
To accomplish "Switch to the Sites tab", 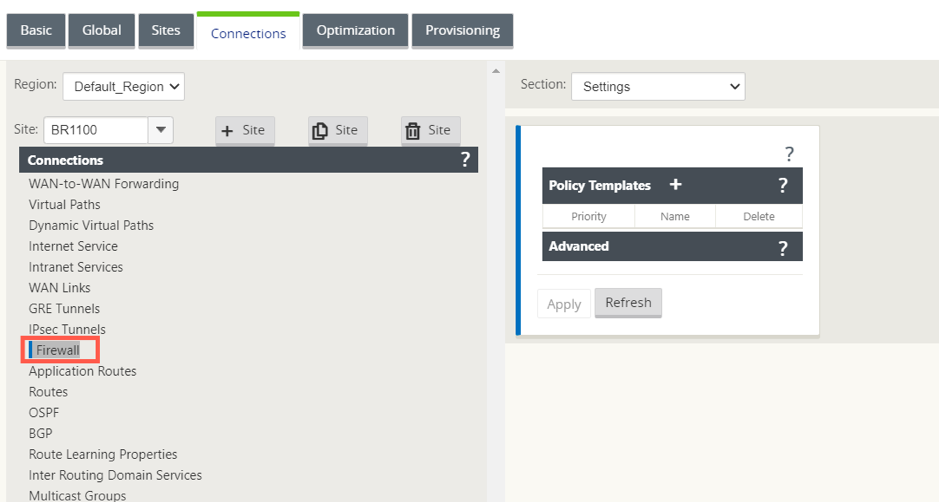I will point(166,31).
